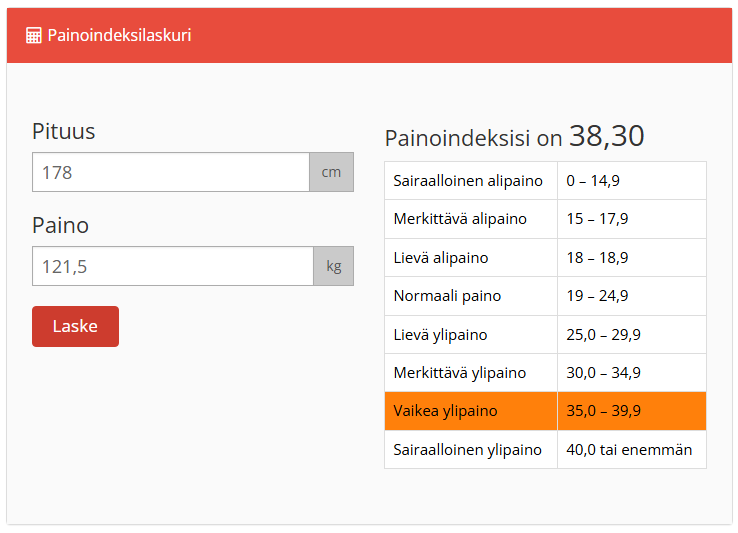Click the Pituus label
738x533 pixels.
(64, 131)
